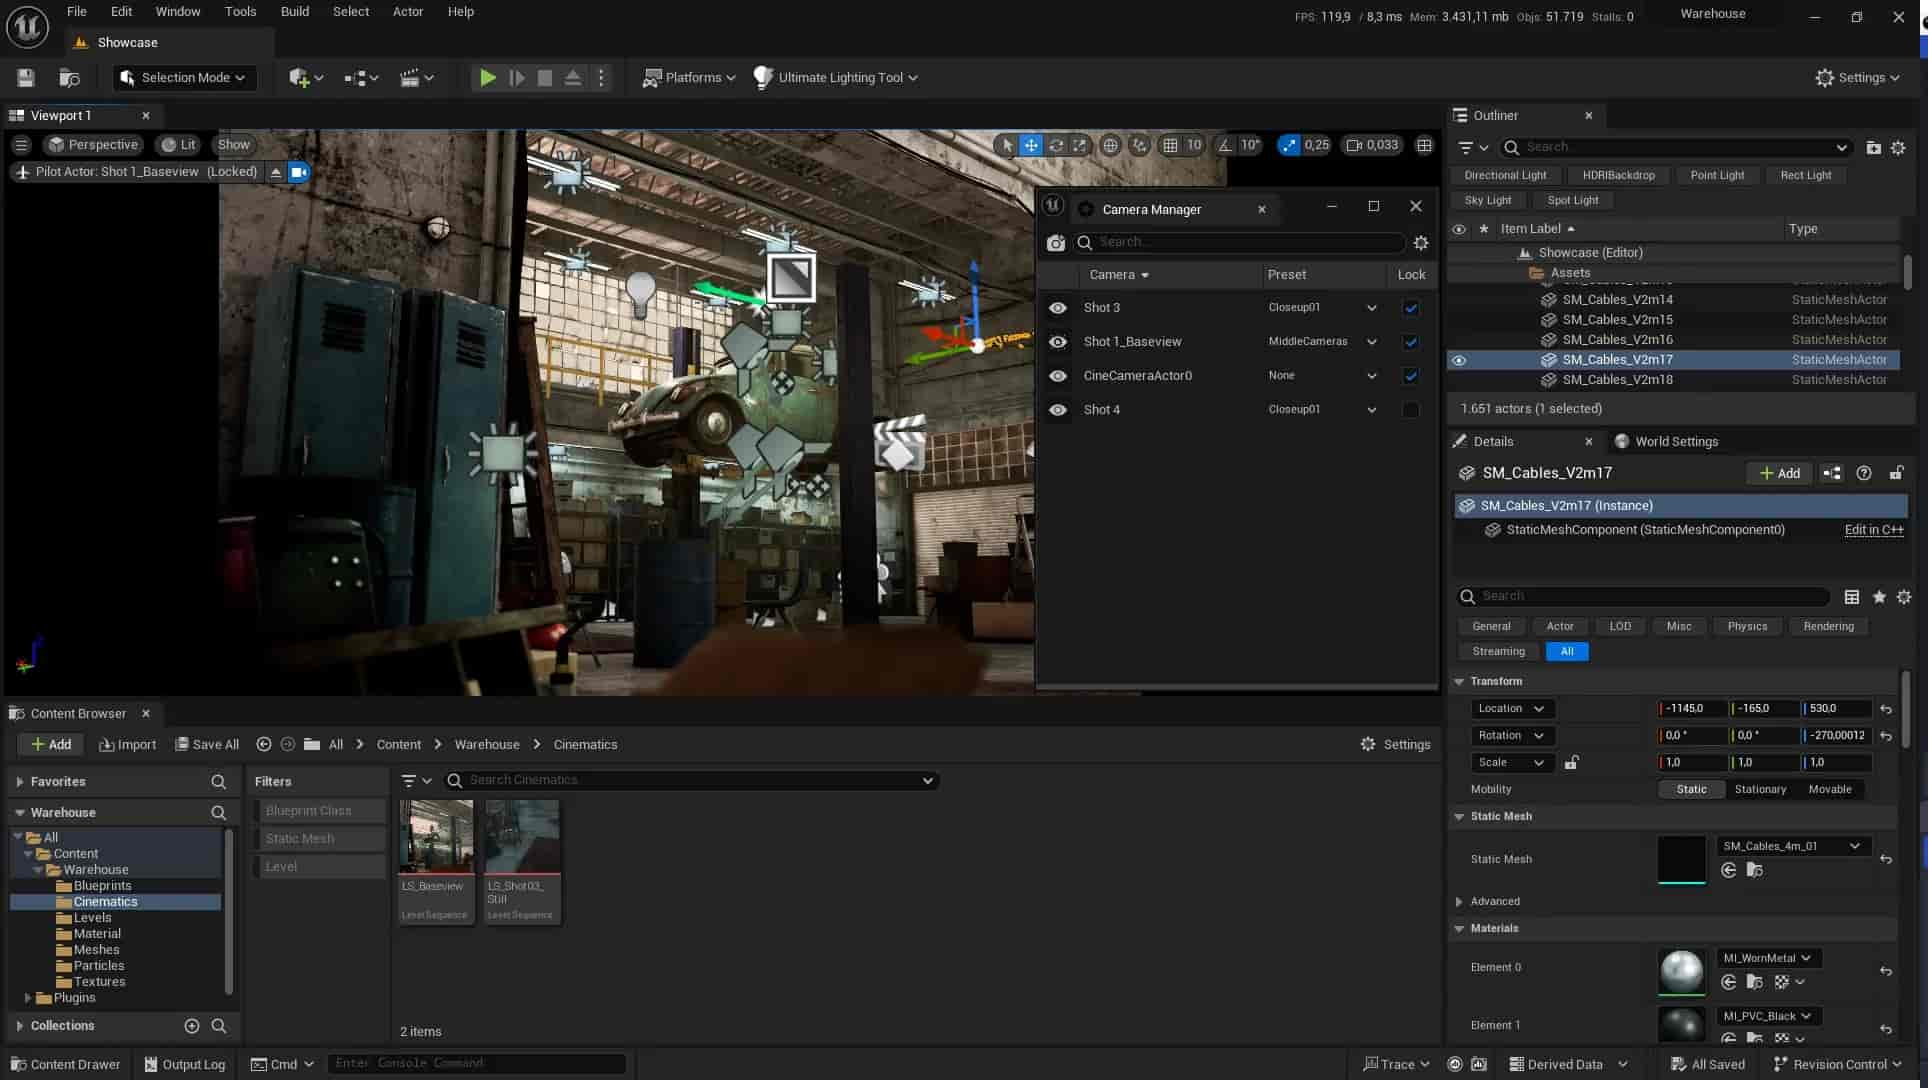Image resolution: width=1928 pixels, height=1088 pixels.
Task: Hide the CineCameraActor0 camera with eye icon
Action: coord(1057,376)
